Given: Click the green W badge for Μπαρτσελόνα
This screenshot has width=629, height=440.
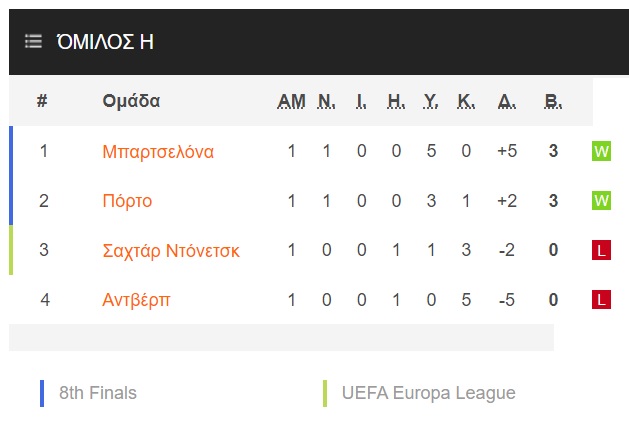Looking at the screenshot, I should 601,151.
